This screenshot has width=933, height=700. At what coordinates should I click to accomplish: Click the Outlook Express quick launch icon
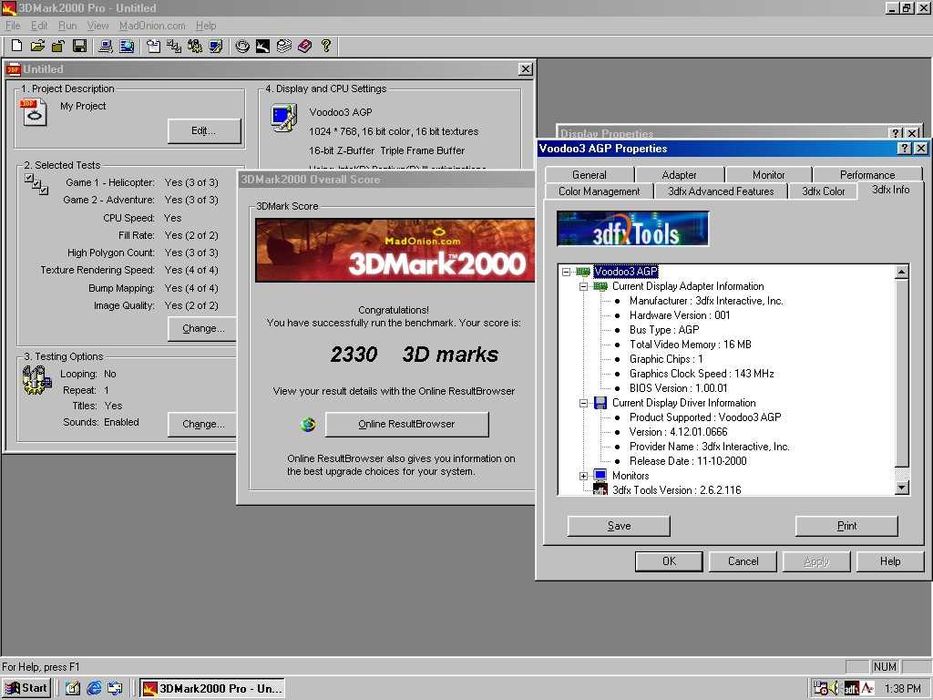[115, 688]
